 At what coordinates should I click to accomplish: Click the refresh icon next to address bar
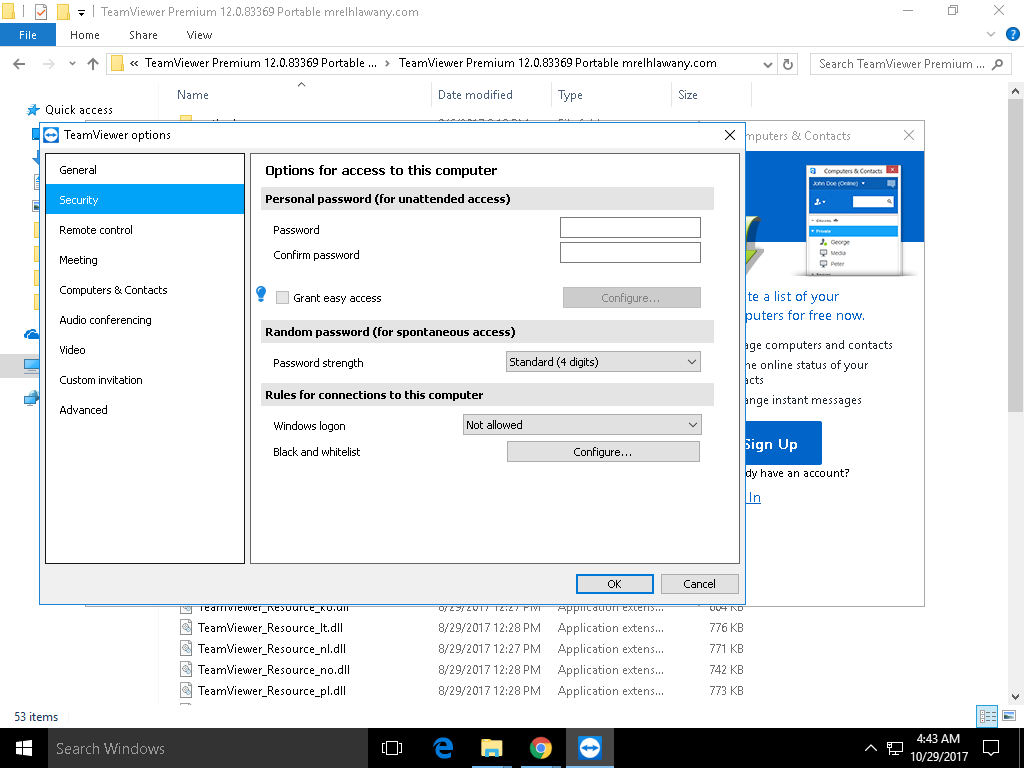click(x=788, y=64)
